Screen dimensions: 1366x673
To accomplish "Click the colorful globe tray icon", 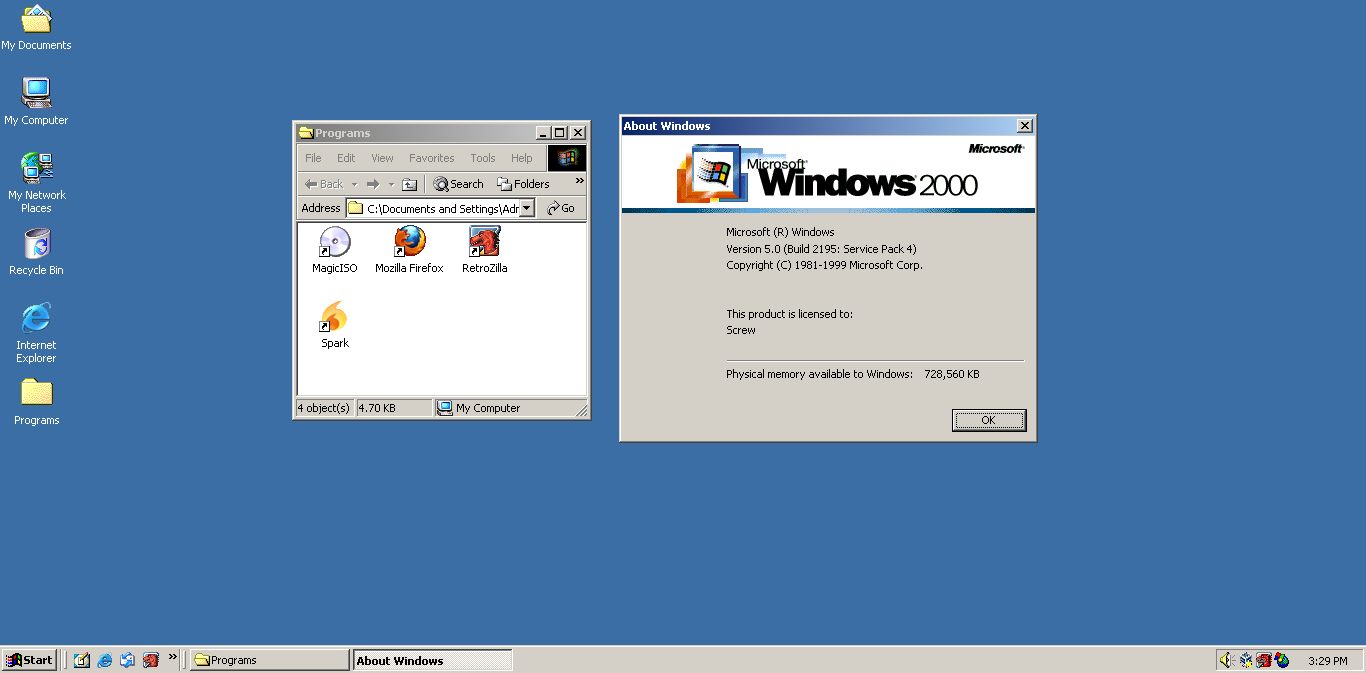I will [1282, 660].
